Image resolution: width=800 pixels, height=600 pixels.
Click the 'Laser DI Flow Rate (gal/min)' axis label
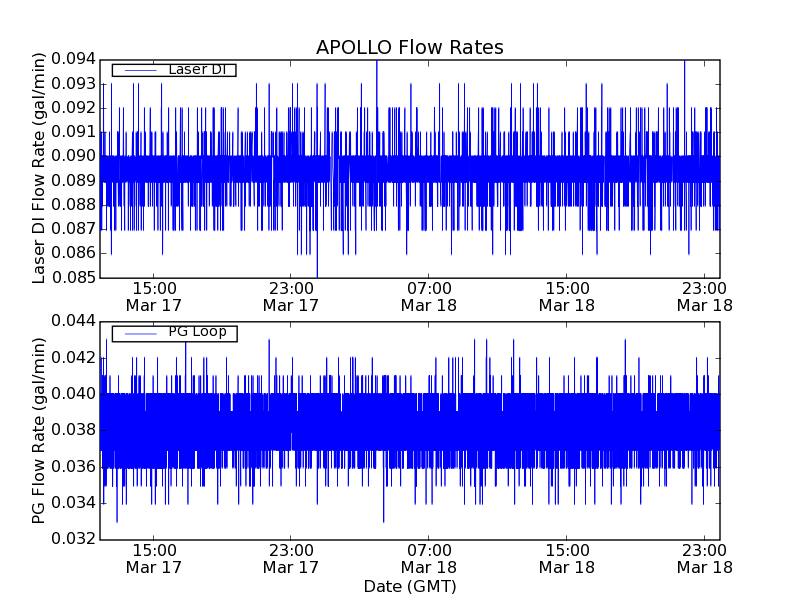coord(39,168)
